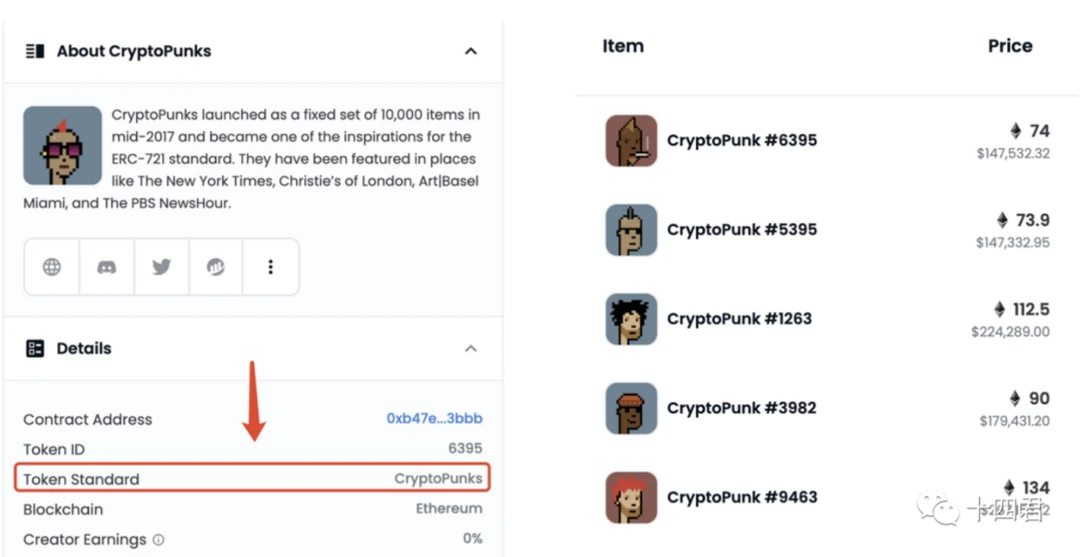Open the three-dot more options menu
The width and height of the screenshot is (1080, 557).
pos(271,267)
